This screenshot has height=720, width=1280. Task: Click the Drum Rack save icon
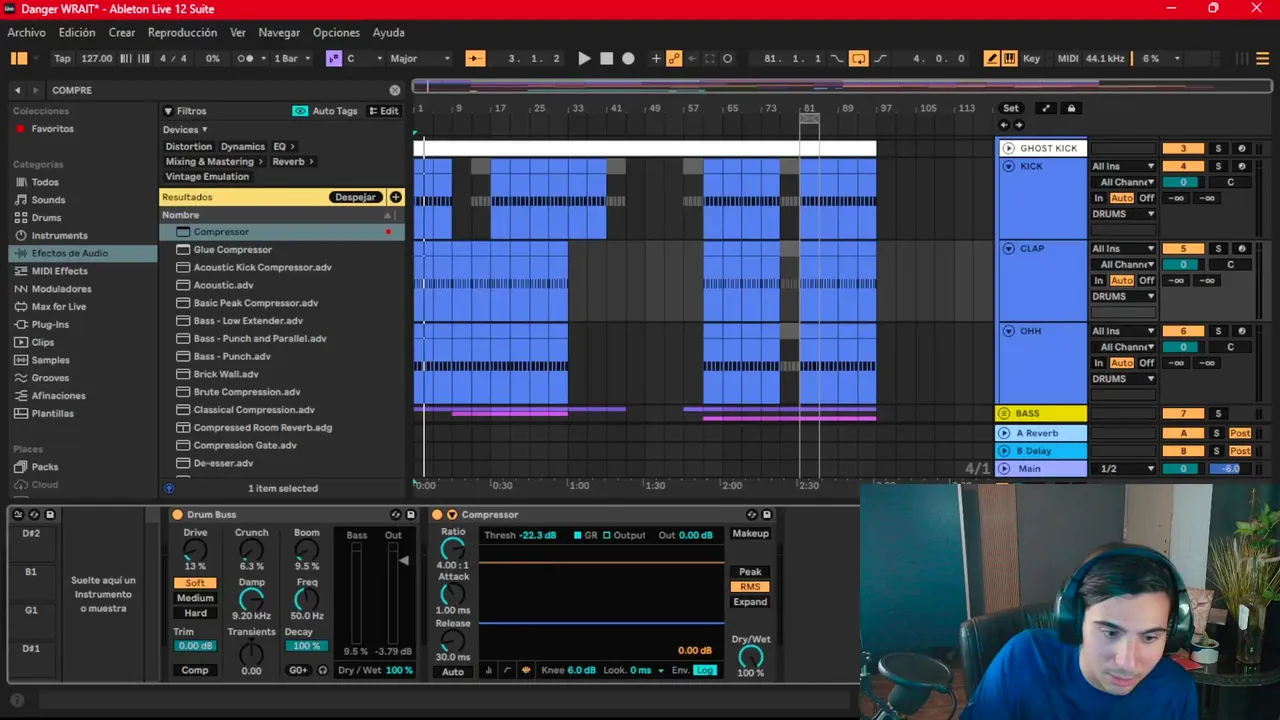(x=50, y=515)
